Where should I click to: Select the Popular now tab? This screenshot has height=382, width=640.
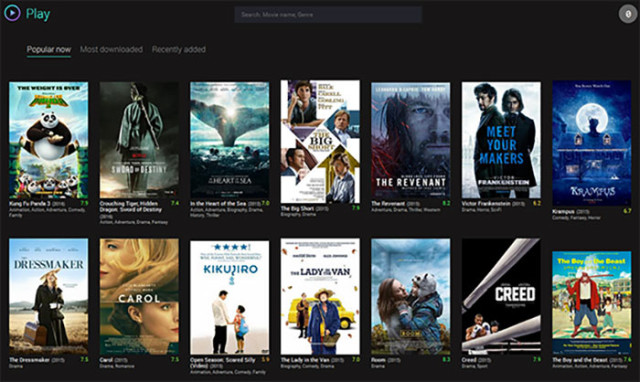pyautogui.click(x=49, y=49)
